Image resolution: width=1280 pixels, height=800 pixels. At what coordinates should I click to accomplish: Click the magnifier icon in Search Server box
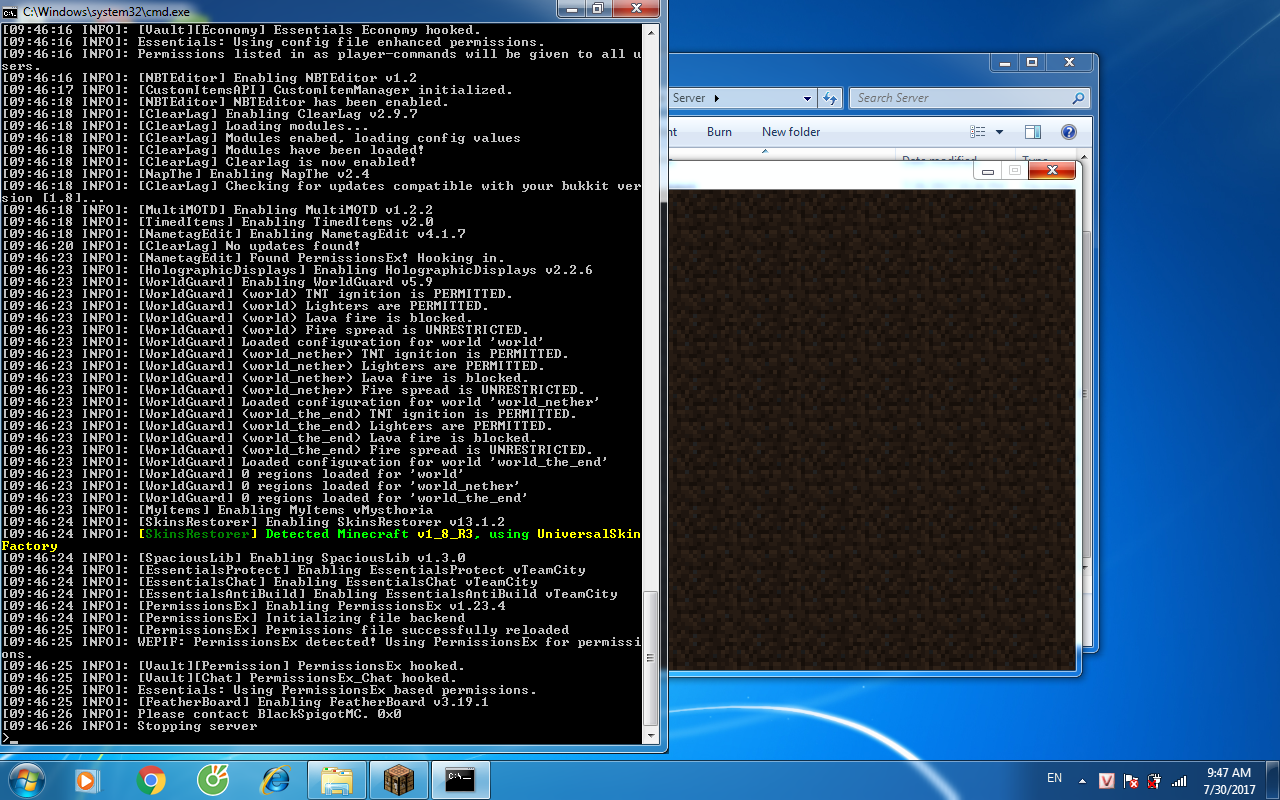click(1078, 98)
